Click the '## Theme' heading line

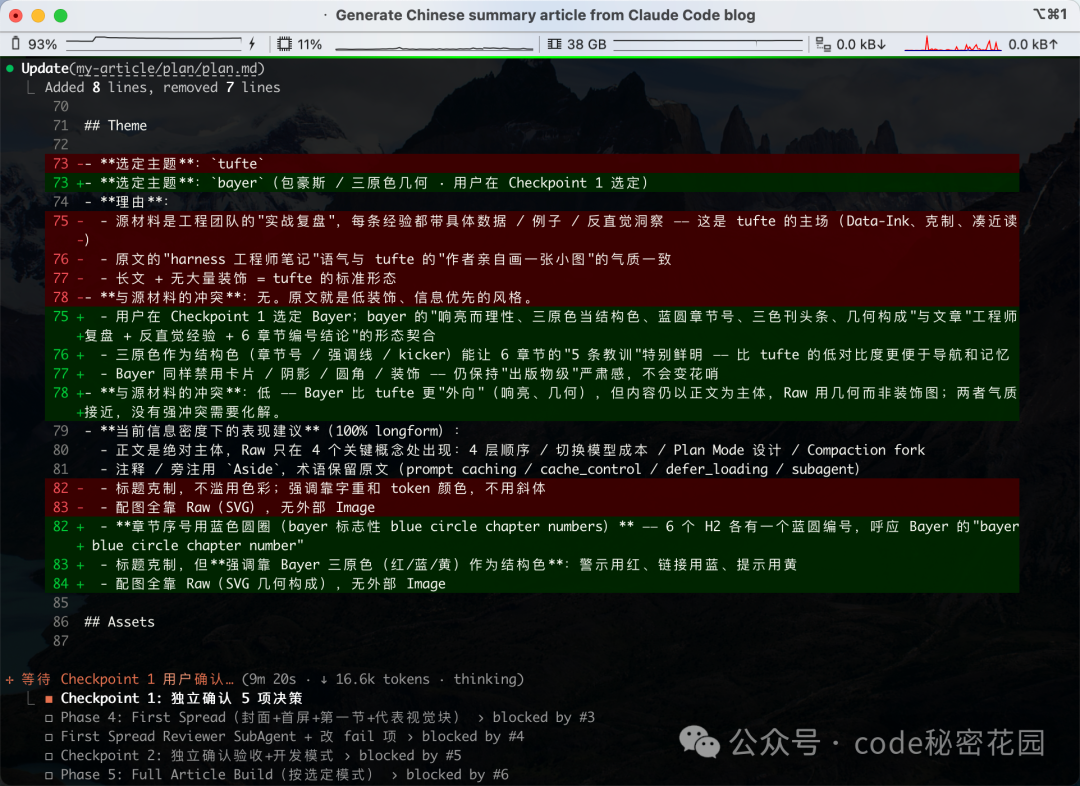pyautogui.click(x=115, y=125)
